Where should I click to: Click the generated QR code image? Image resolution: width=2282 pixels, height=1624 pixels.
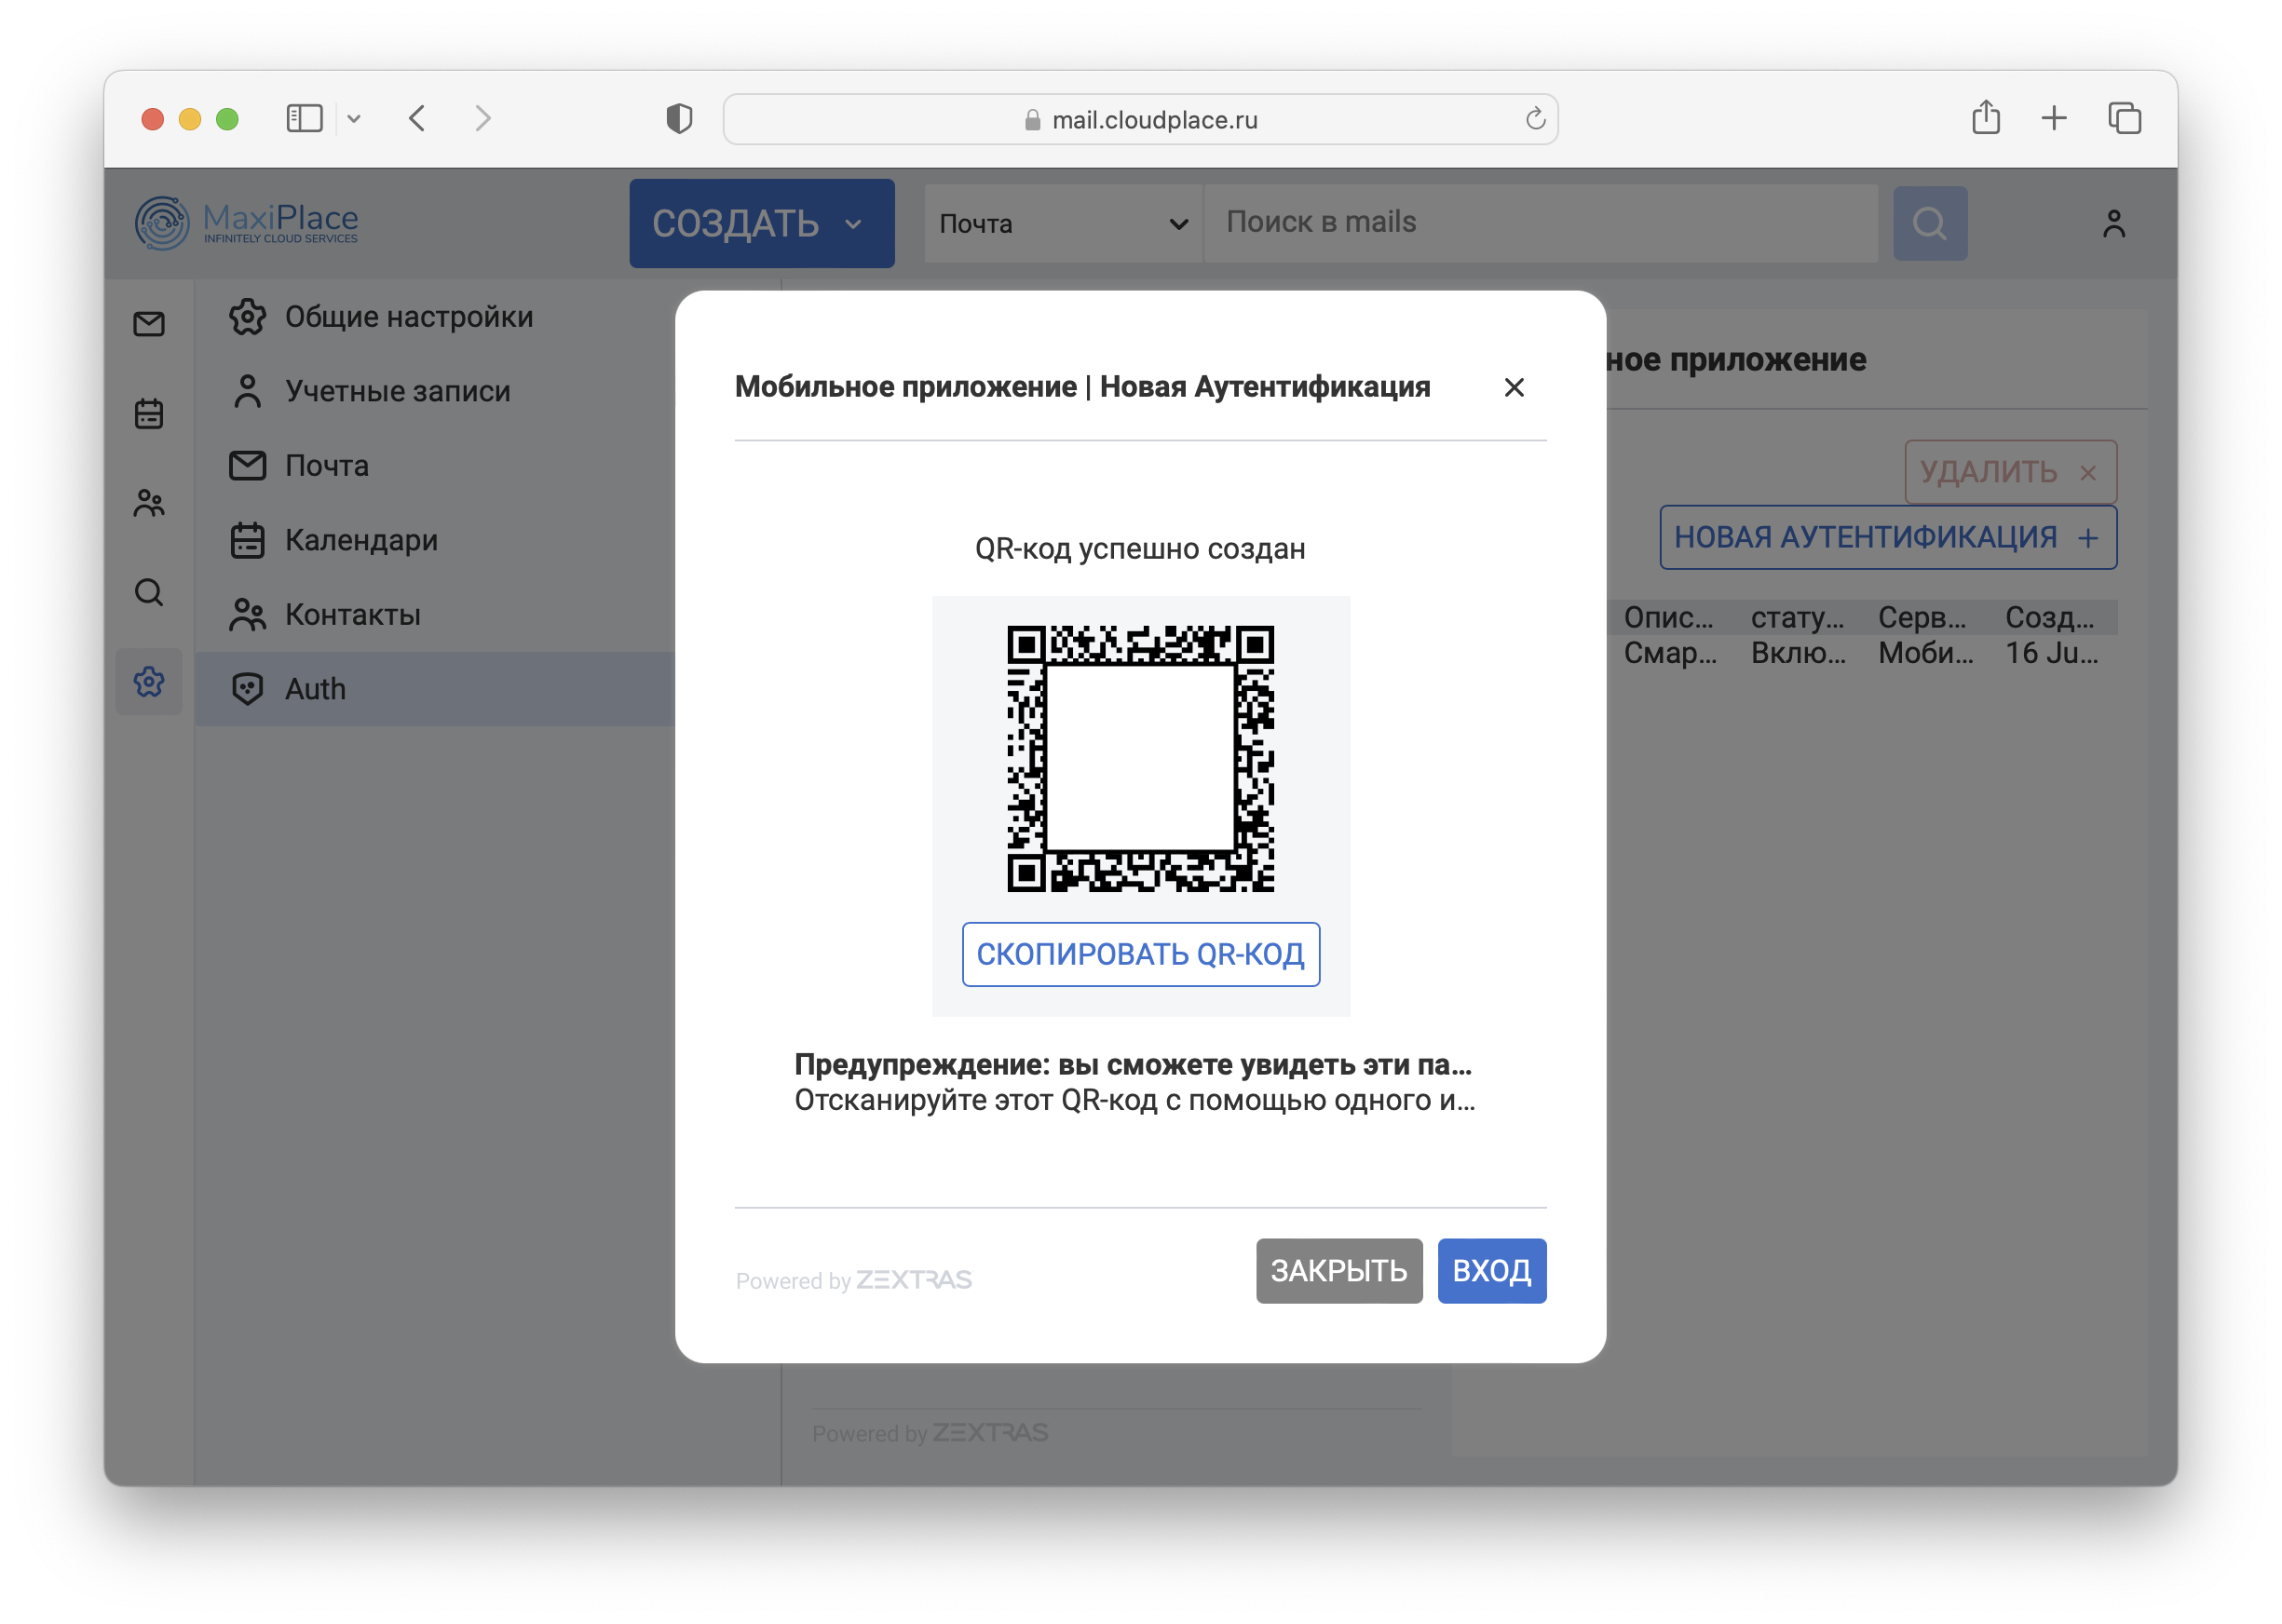coord(1140,758)
